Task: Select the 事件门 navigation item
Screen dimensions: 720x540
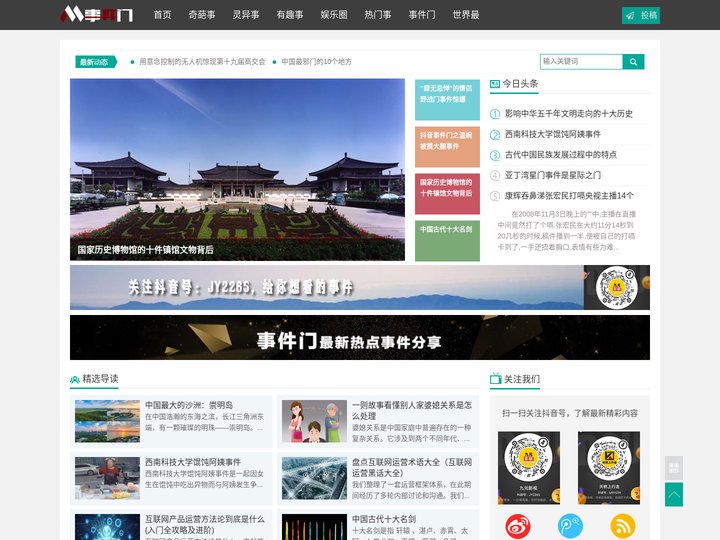Action: [x=422, y=15]
